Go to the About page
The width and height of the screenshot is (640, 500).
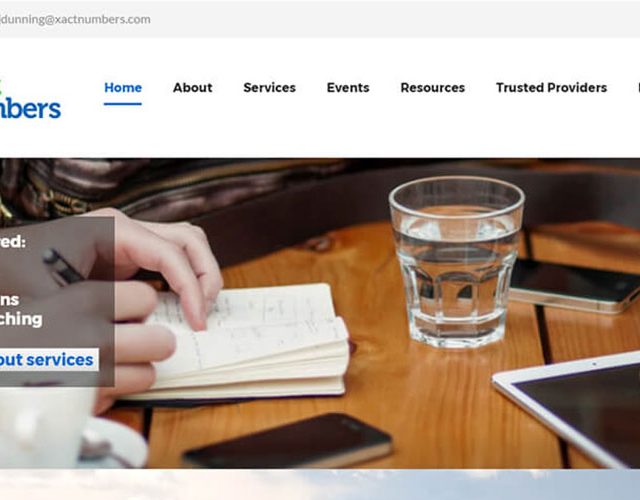point(193,88)
